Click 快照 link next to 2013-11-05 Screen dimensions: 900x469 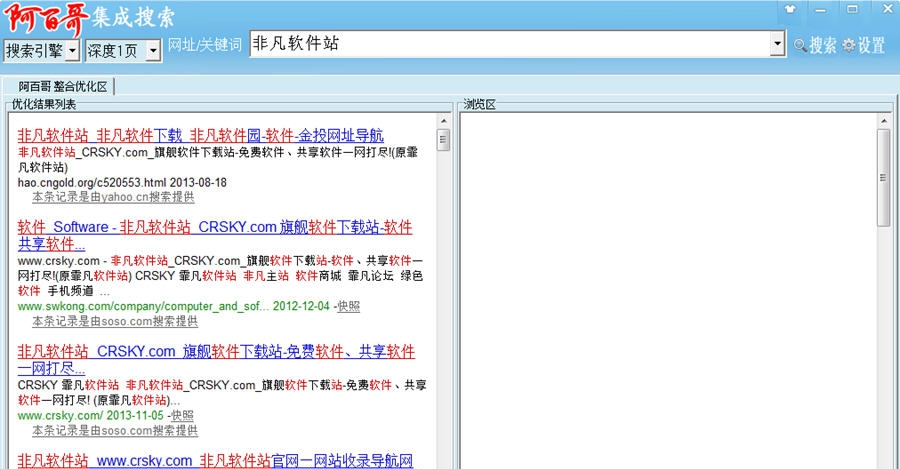click(x=183, y=415)
